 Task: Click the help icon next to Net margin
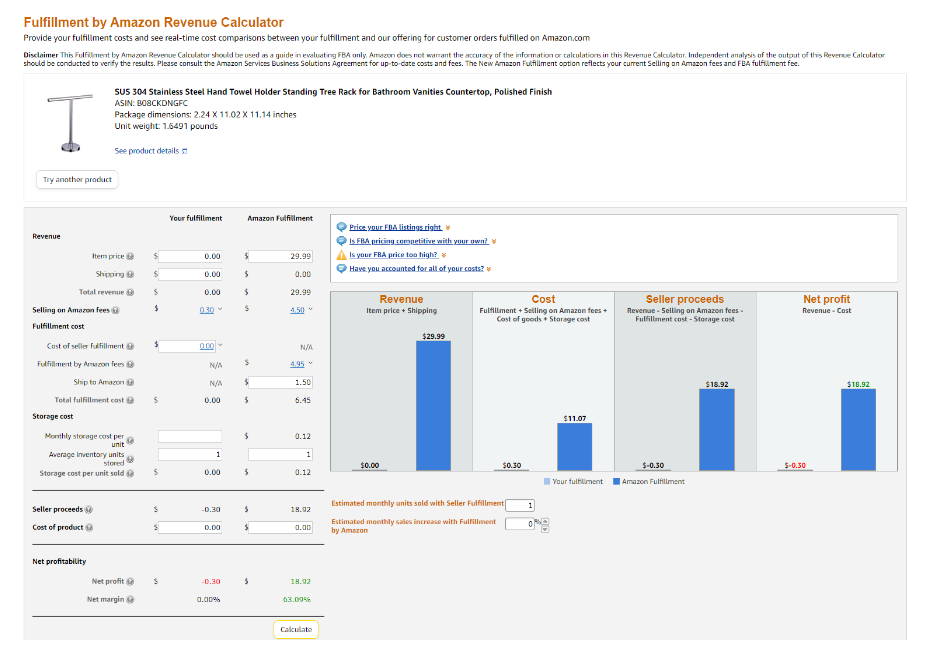(x=130, y=600)
